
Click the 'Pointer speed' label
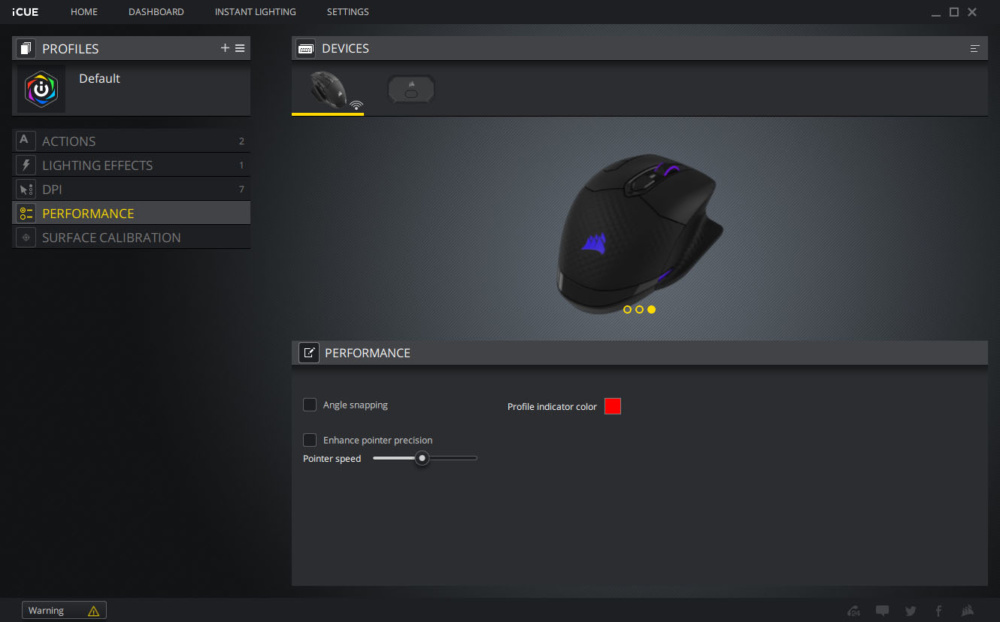click(332, 459)
